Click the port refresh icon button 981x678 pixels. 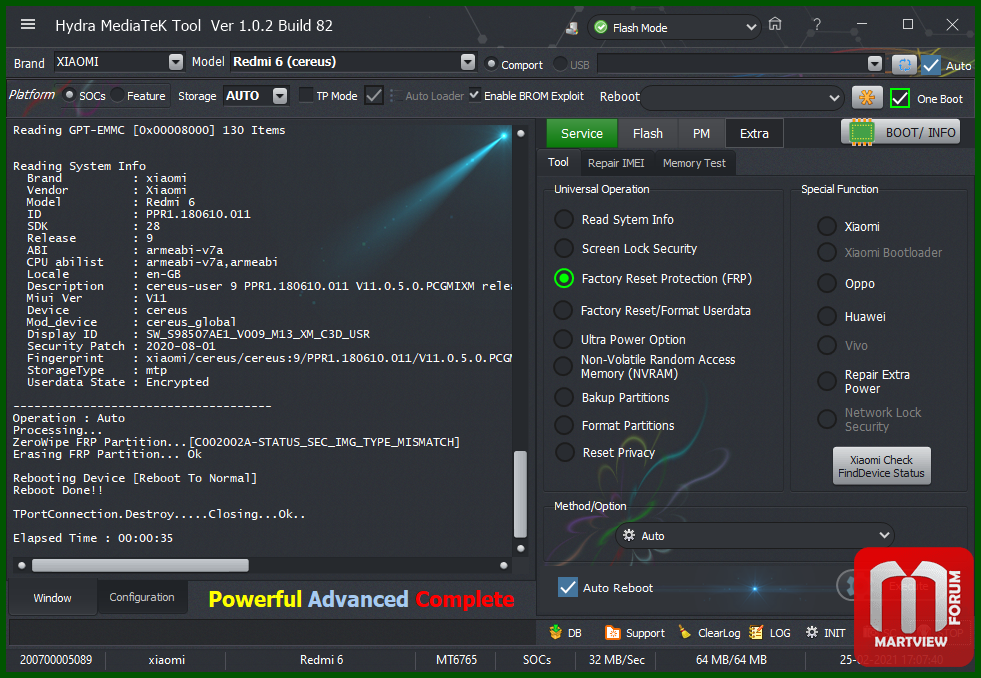click(x=903, y=64)
